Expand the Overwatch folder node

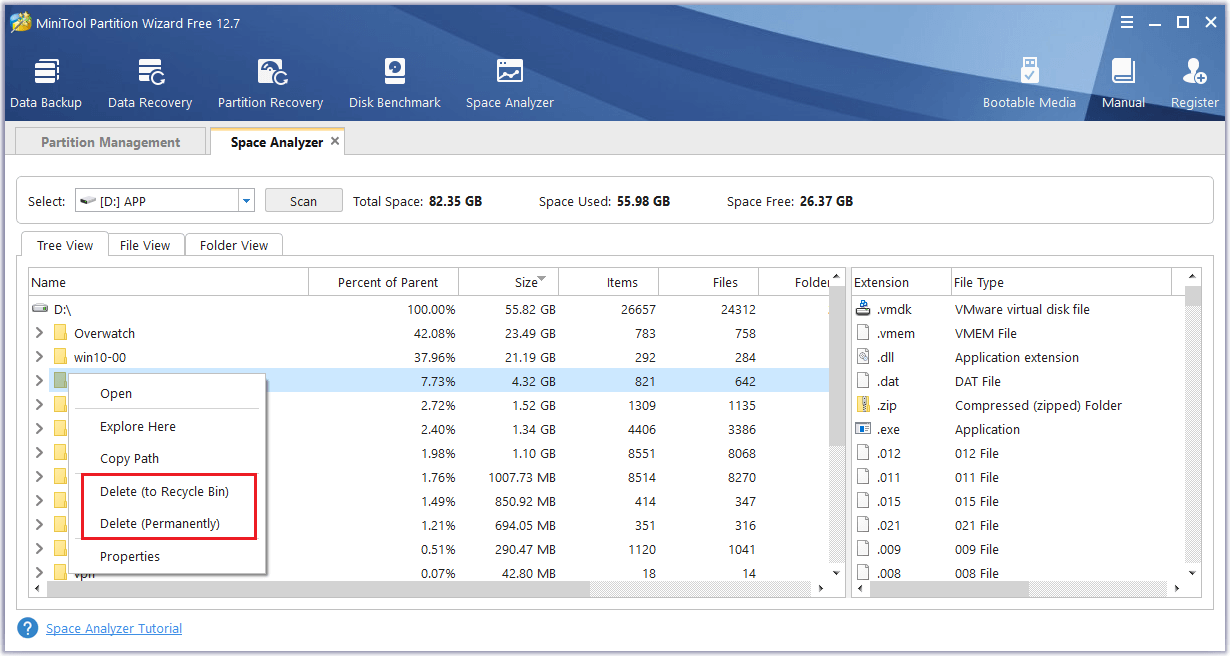39,333
